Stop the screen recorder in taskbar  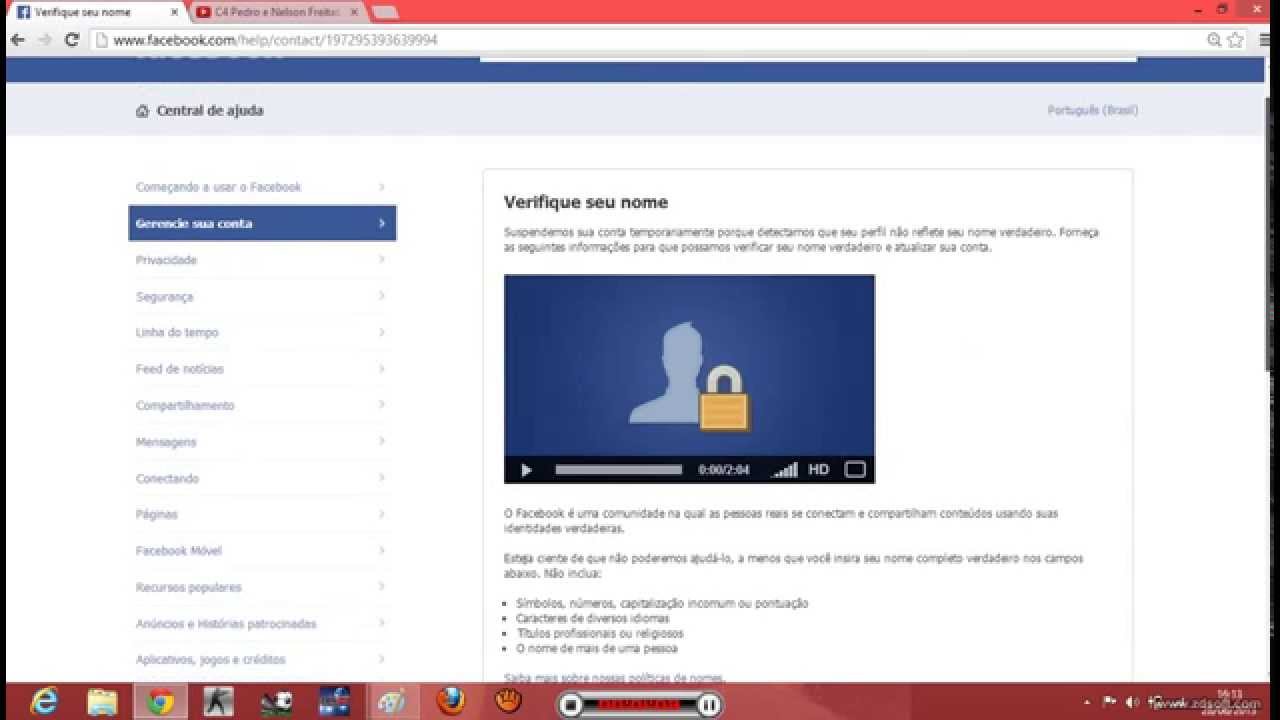(x=571, y=704)
